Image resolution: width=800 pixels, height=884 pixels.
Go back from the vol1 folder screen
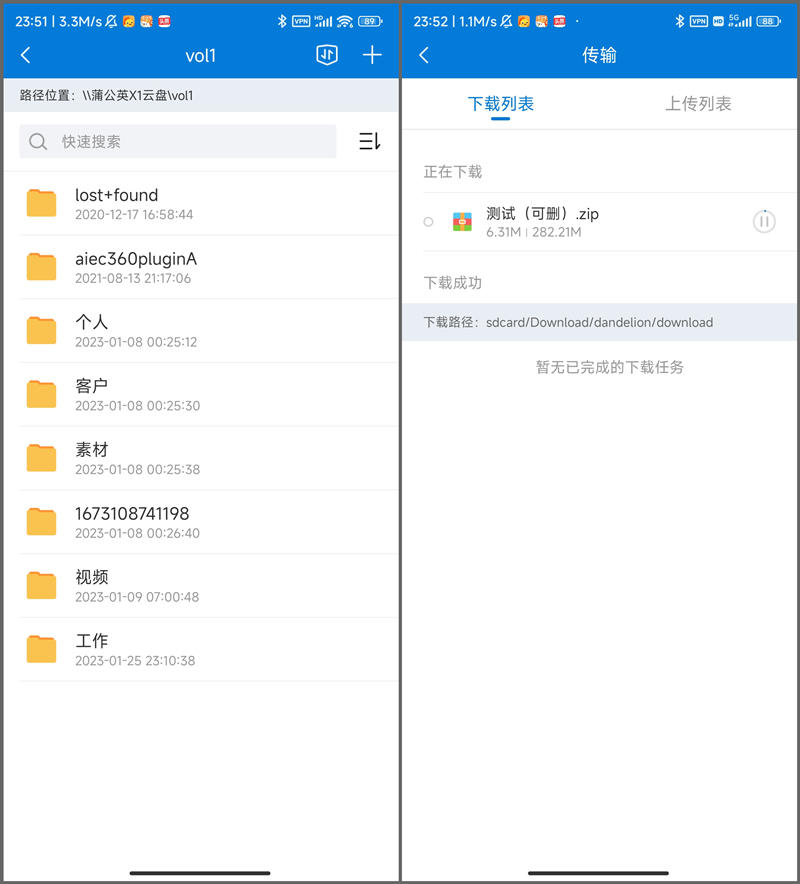(x=26, y=56)
